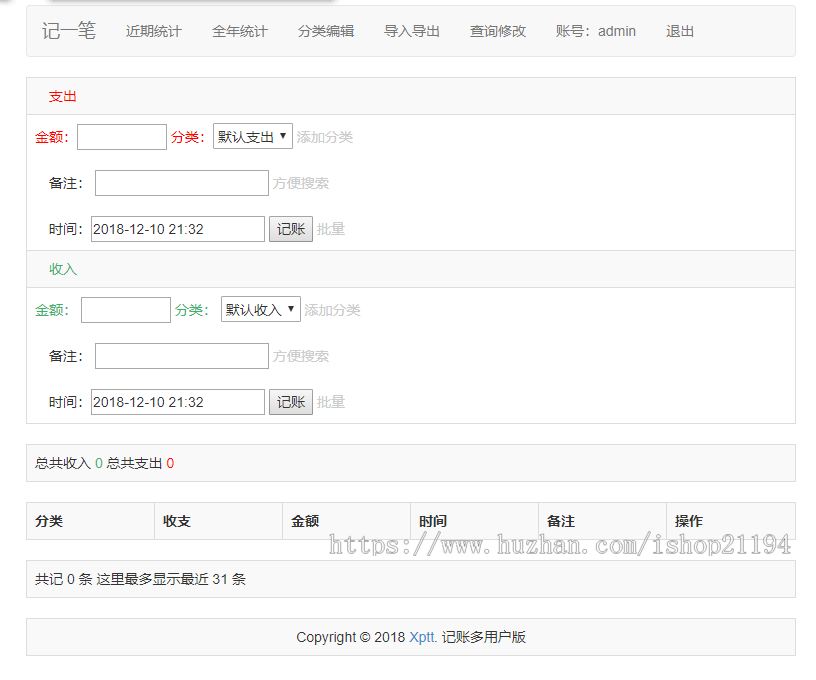
Task: Click the expense 批量 (batch) link
Action: [x=331, y=229]
